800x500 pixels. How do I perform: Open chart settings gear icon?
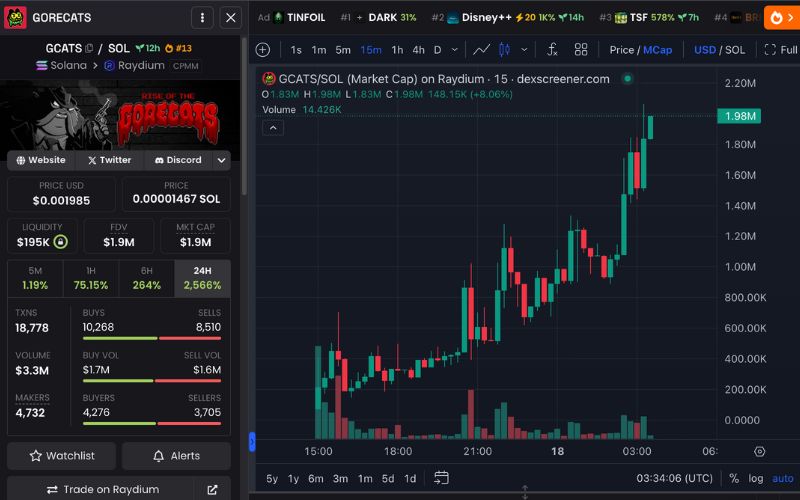click(759, 452)
